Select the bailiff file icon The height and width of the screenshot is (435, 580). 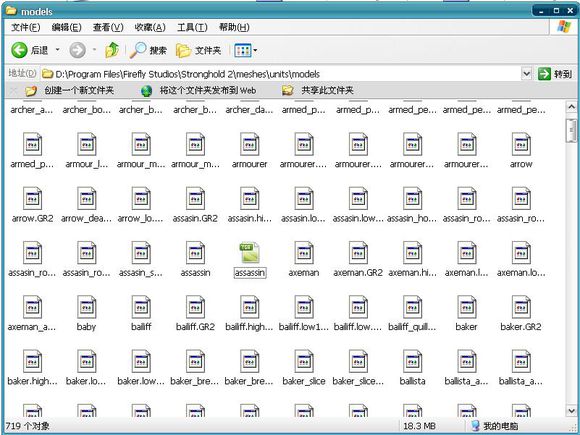tap(141, 307)
